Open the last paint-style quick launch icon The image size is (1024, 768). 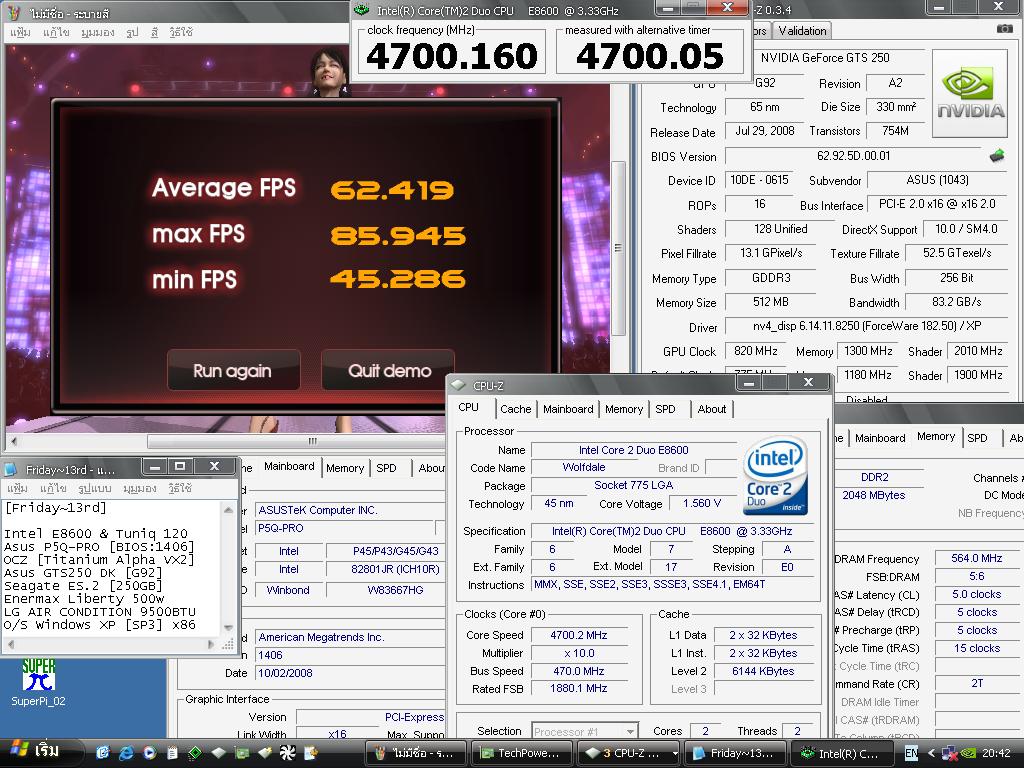pyautogui.click(x=311, y=753)
